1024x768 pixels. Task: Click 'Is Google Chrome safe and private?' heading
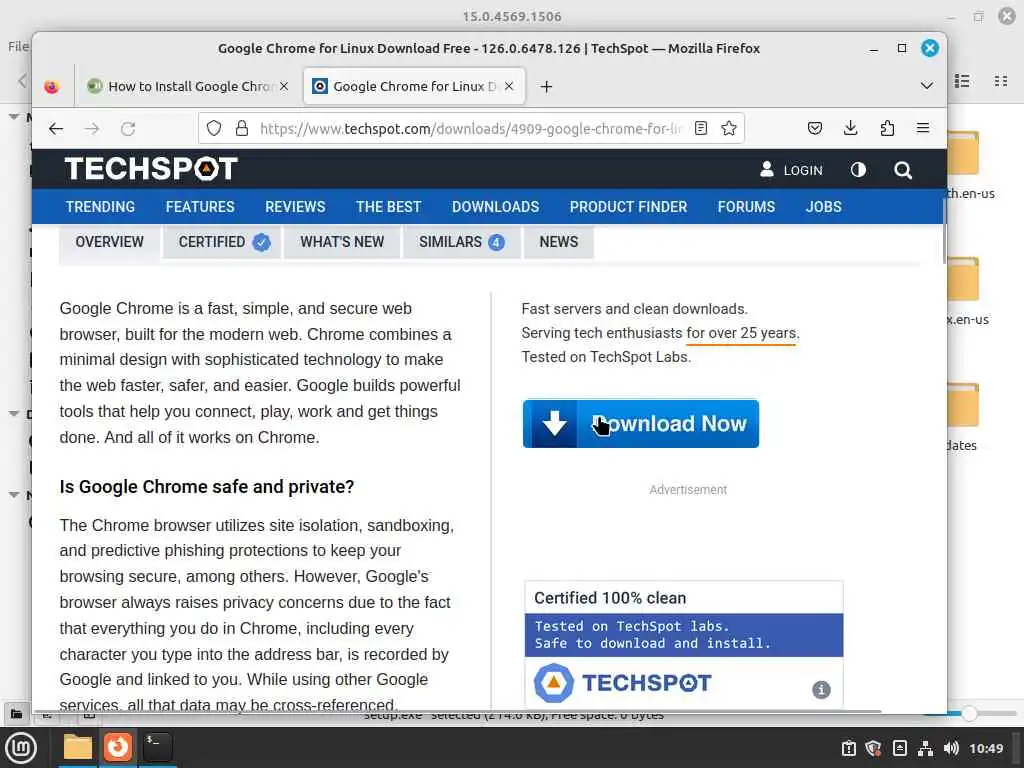click(206, 487)
